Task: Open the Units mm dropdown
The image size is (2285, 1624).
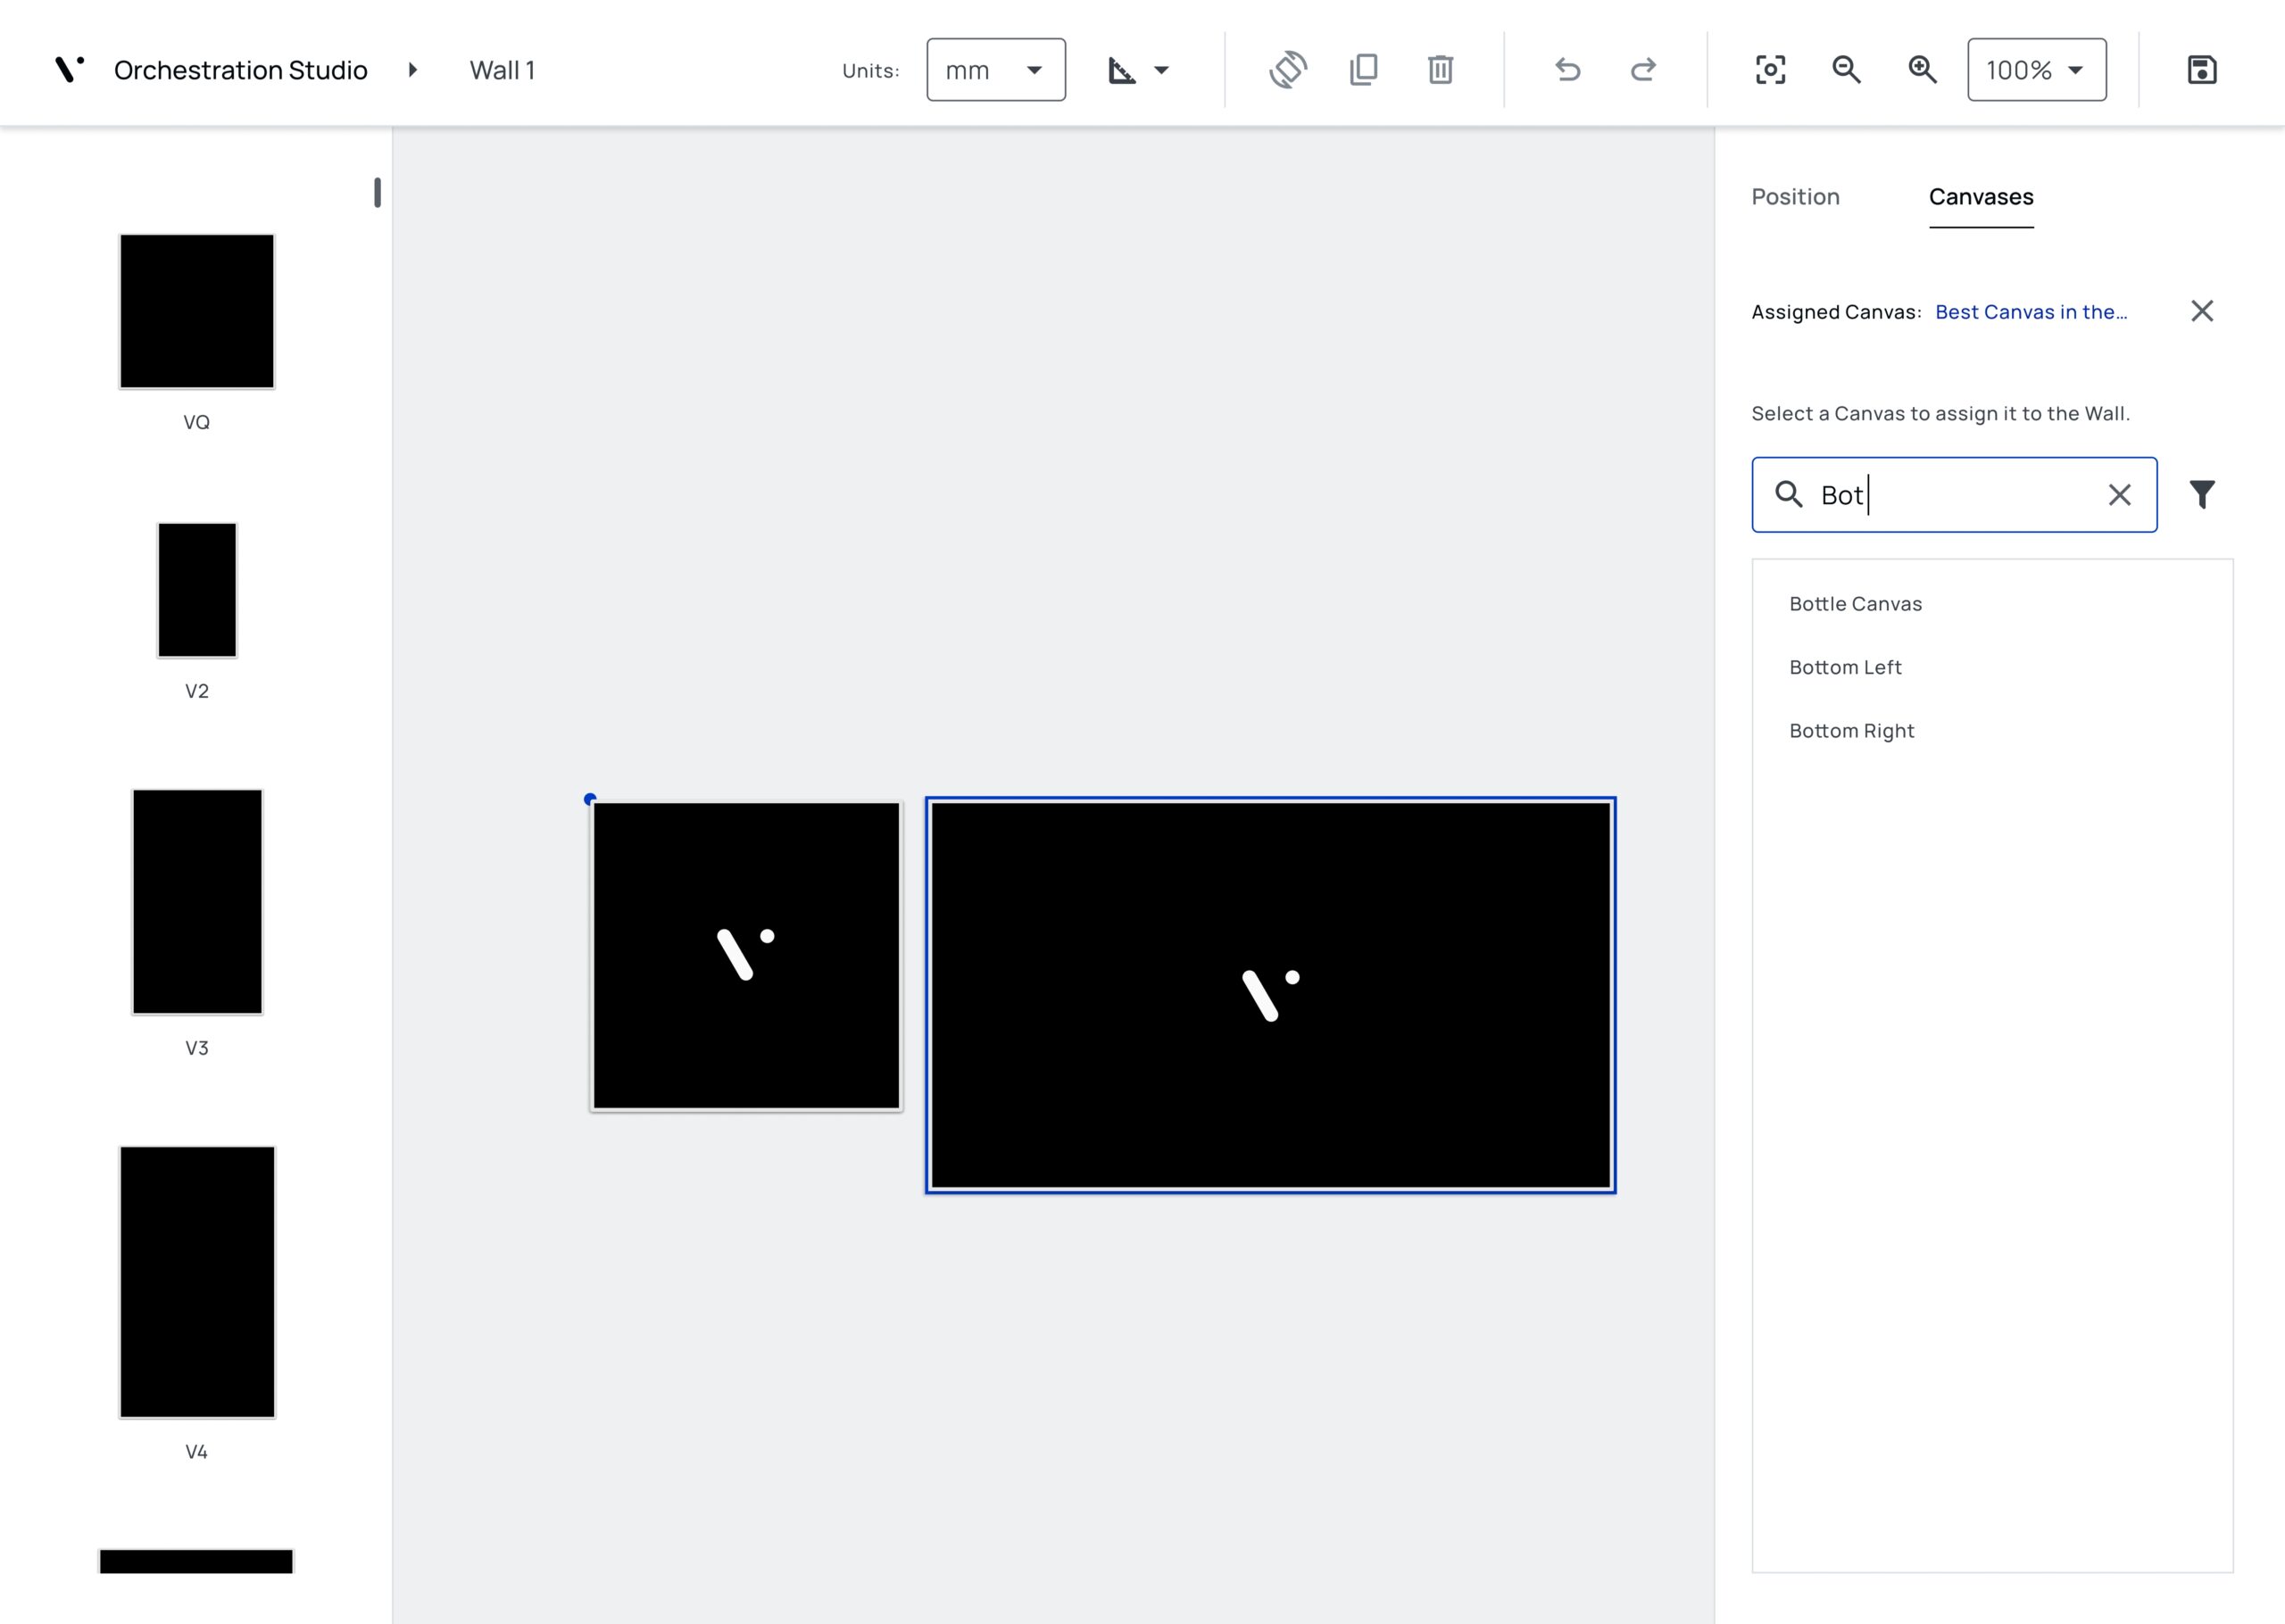Action: pos(996,70)
